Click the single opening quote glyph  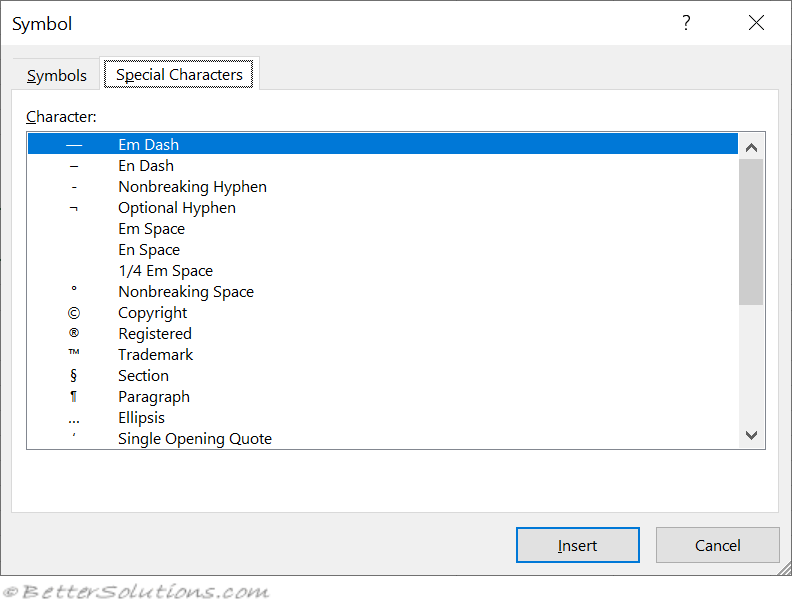74,434
